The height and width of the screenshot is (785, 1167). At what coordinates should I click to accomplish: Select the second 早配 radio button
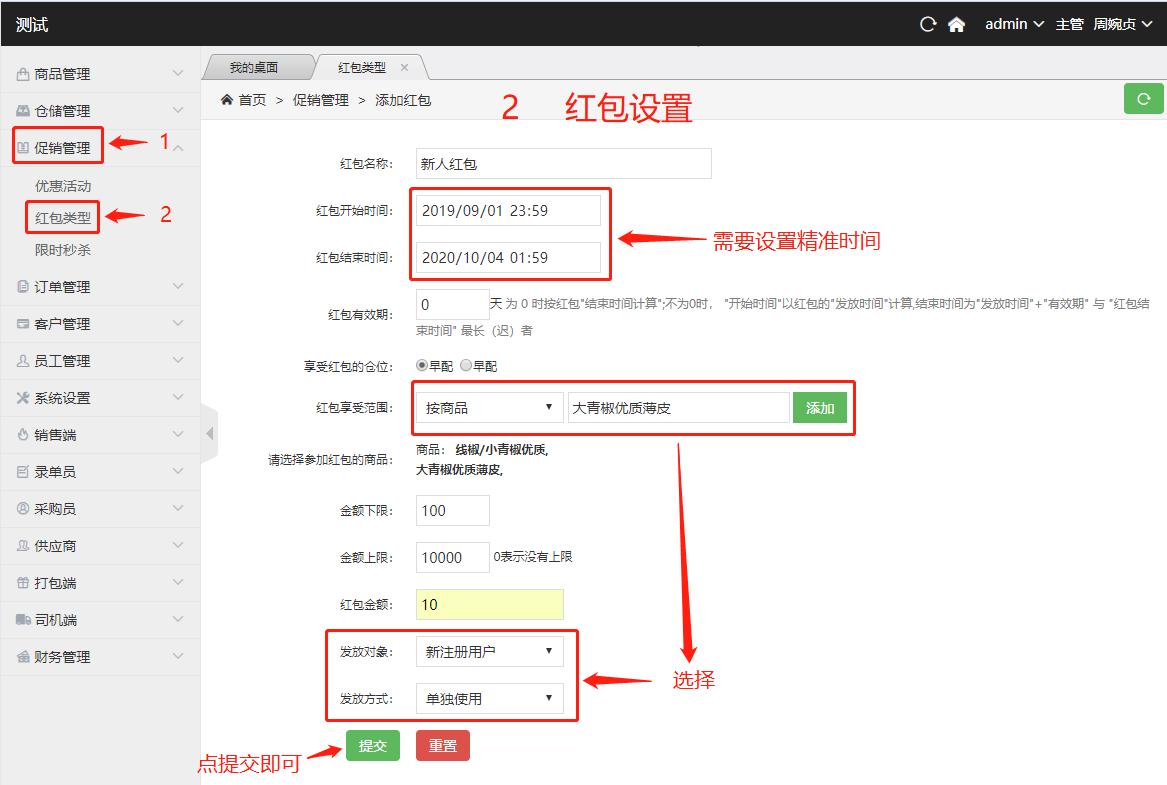click(x=466, y=366)
